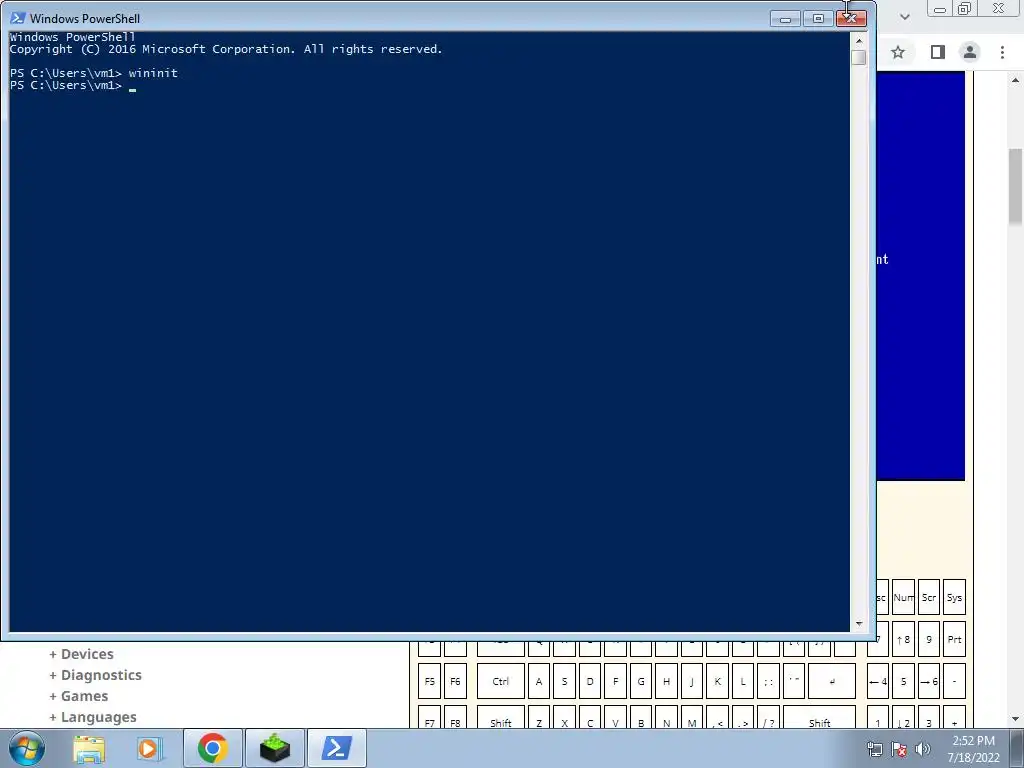Click the V key on virtual keyboard
Viewport: 1024px width, 768px height.
[x=615, y=718]
